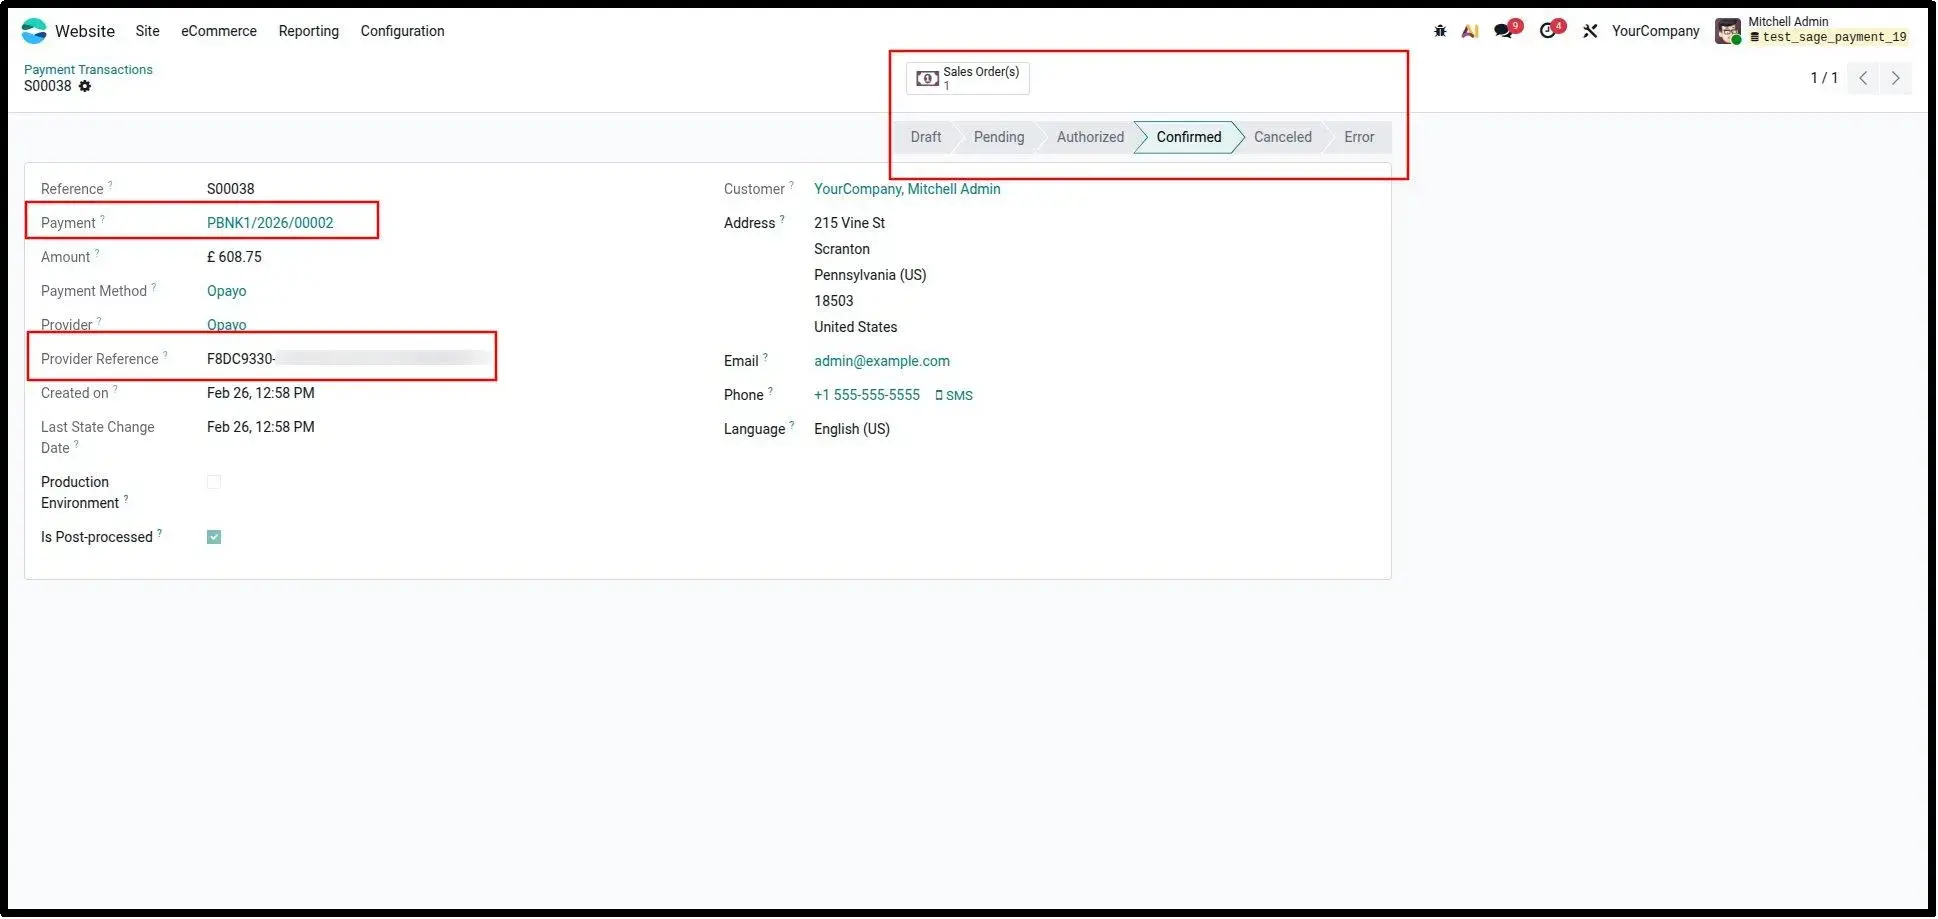Click the Odoo Website app logo
Screen dimensions: 1938x919
pos(34,31)
